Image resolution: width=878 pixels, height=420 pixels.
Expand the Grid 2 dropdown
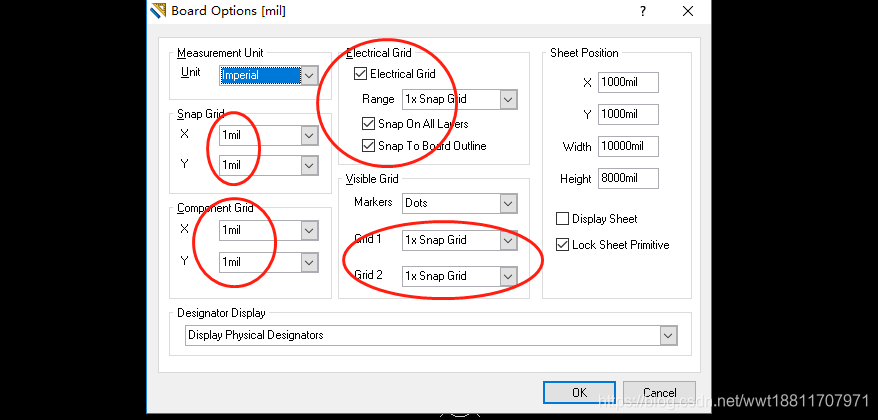pyautogui.click(x=508, y=276)
